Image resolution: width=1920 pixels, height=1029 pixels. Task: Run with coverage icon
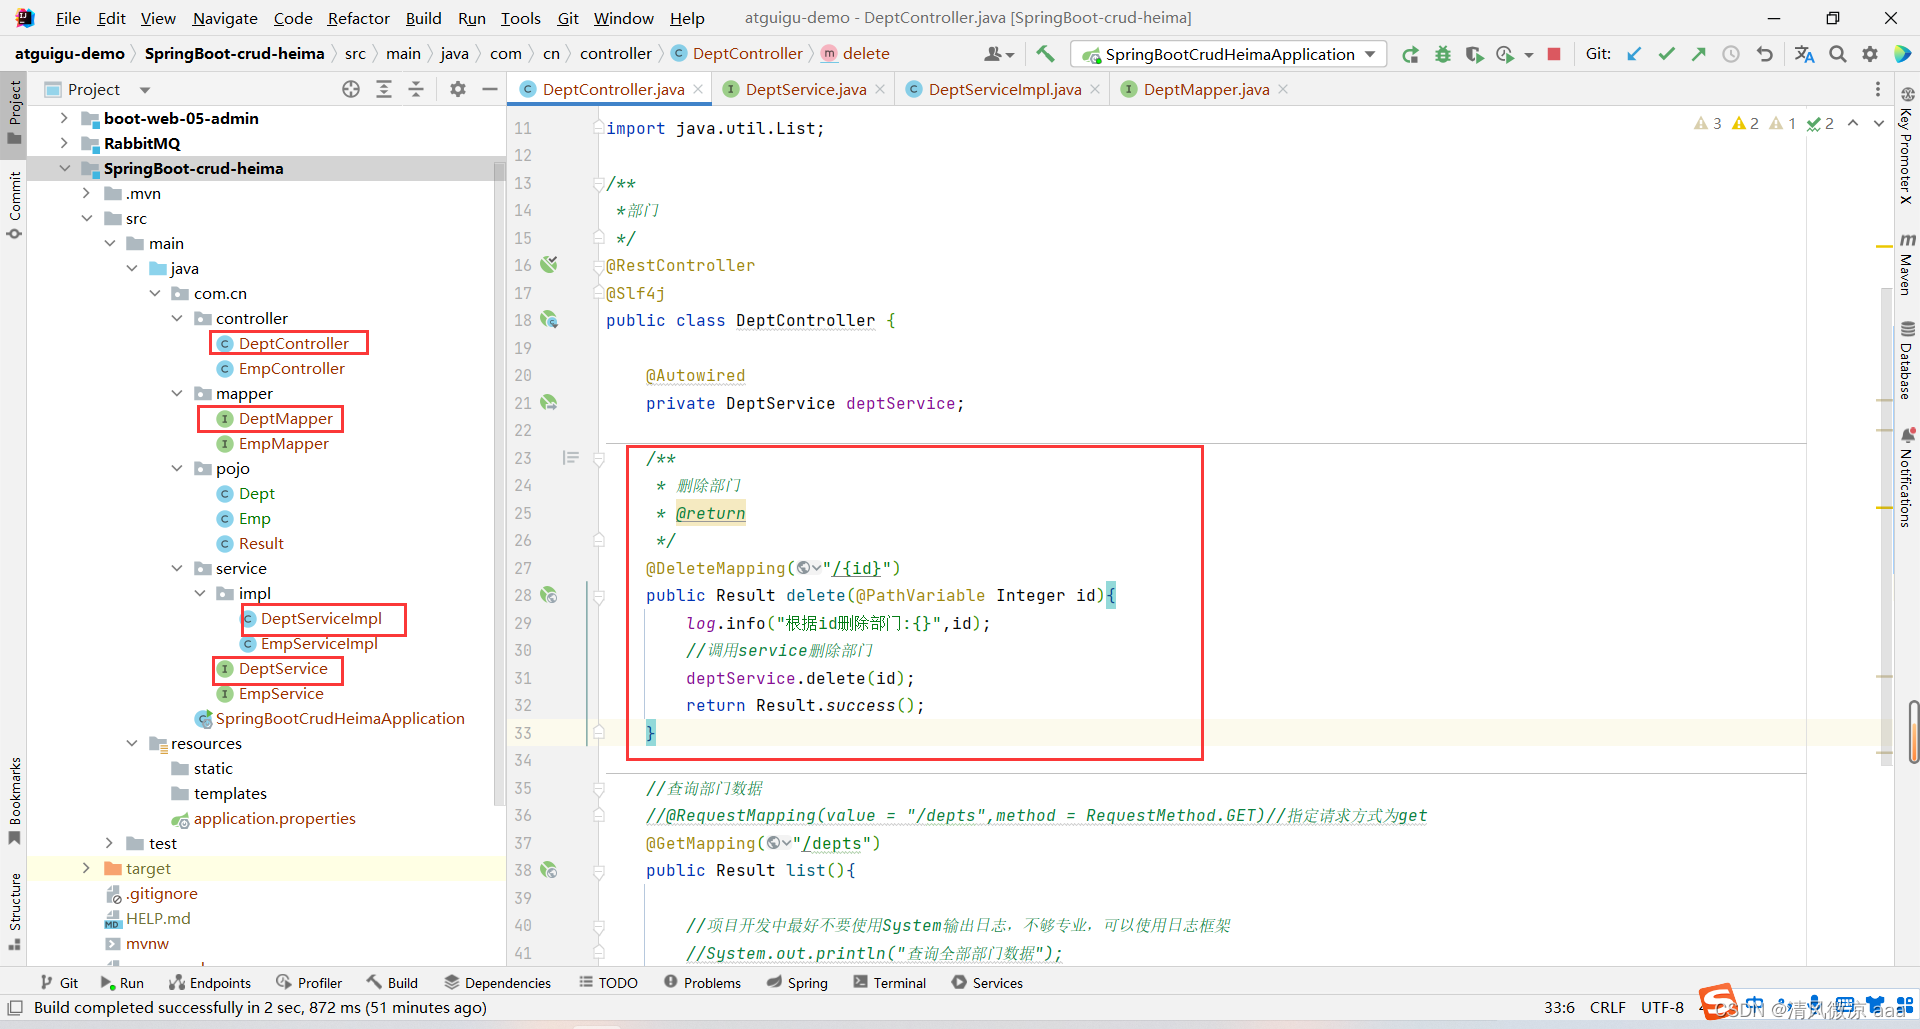1474,54
